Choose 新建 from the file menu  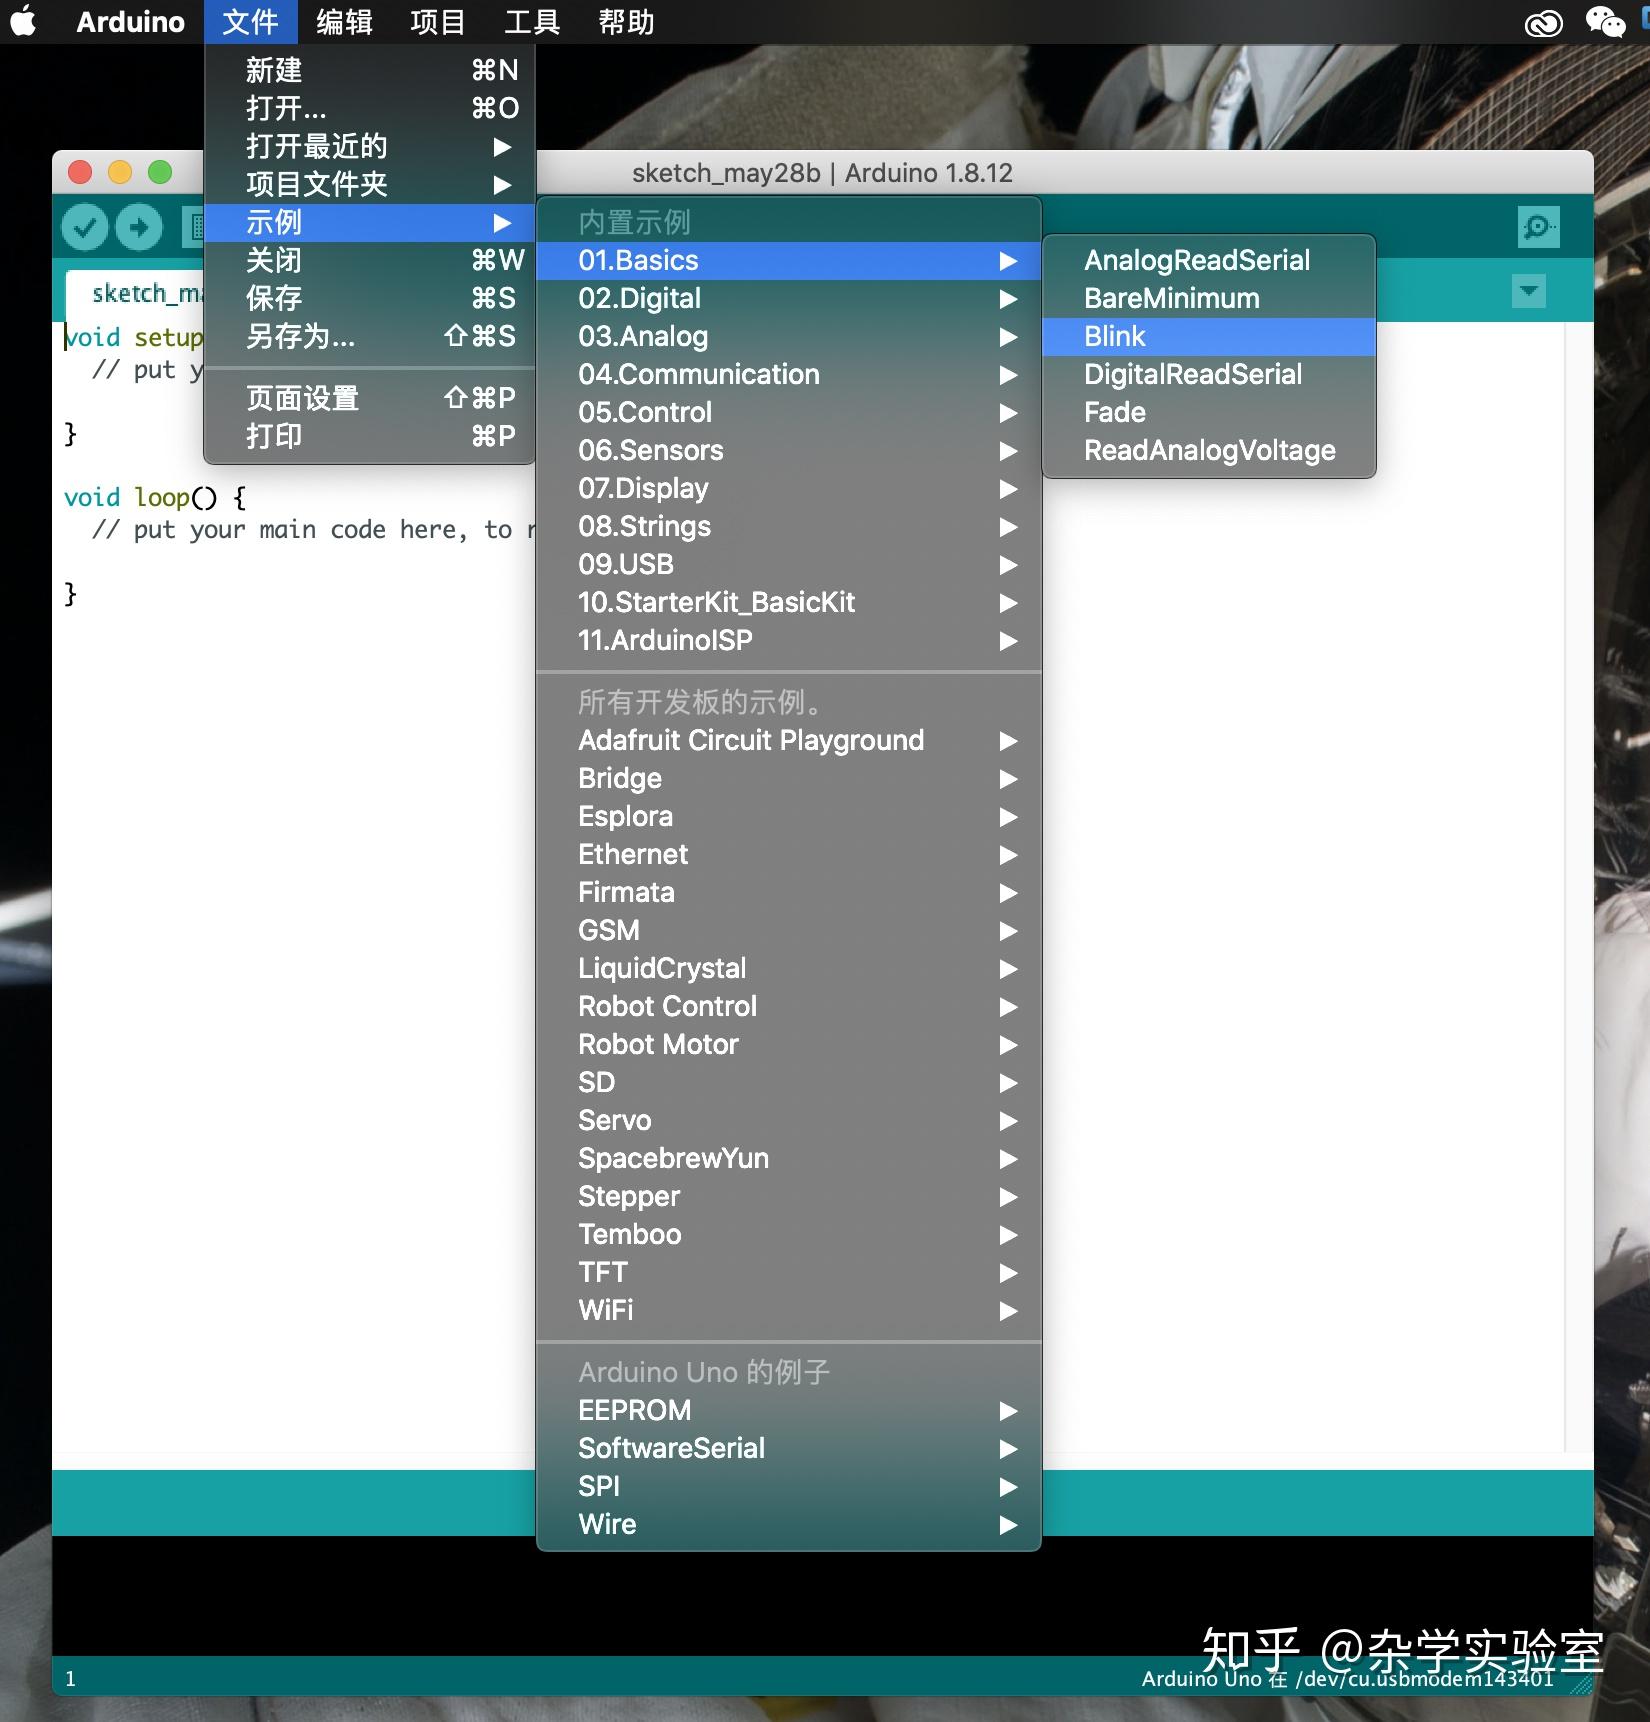point(370,70)
